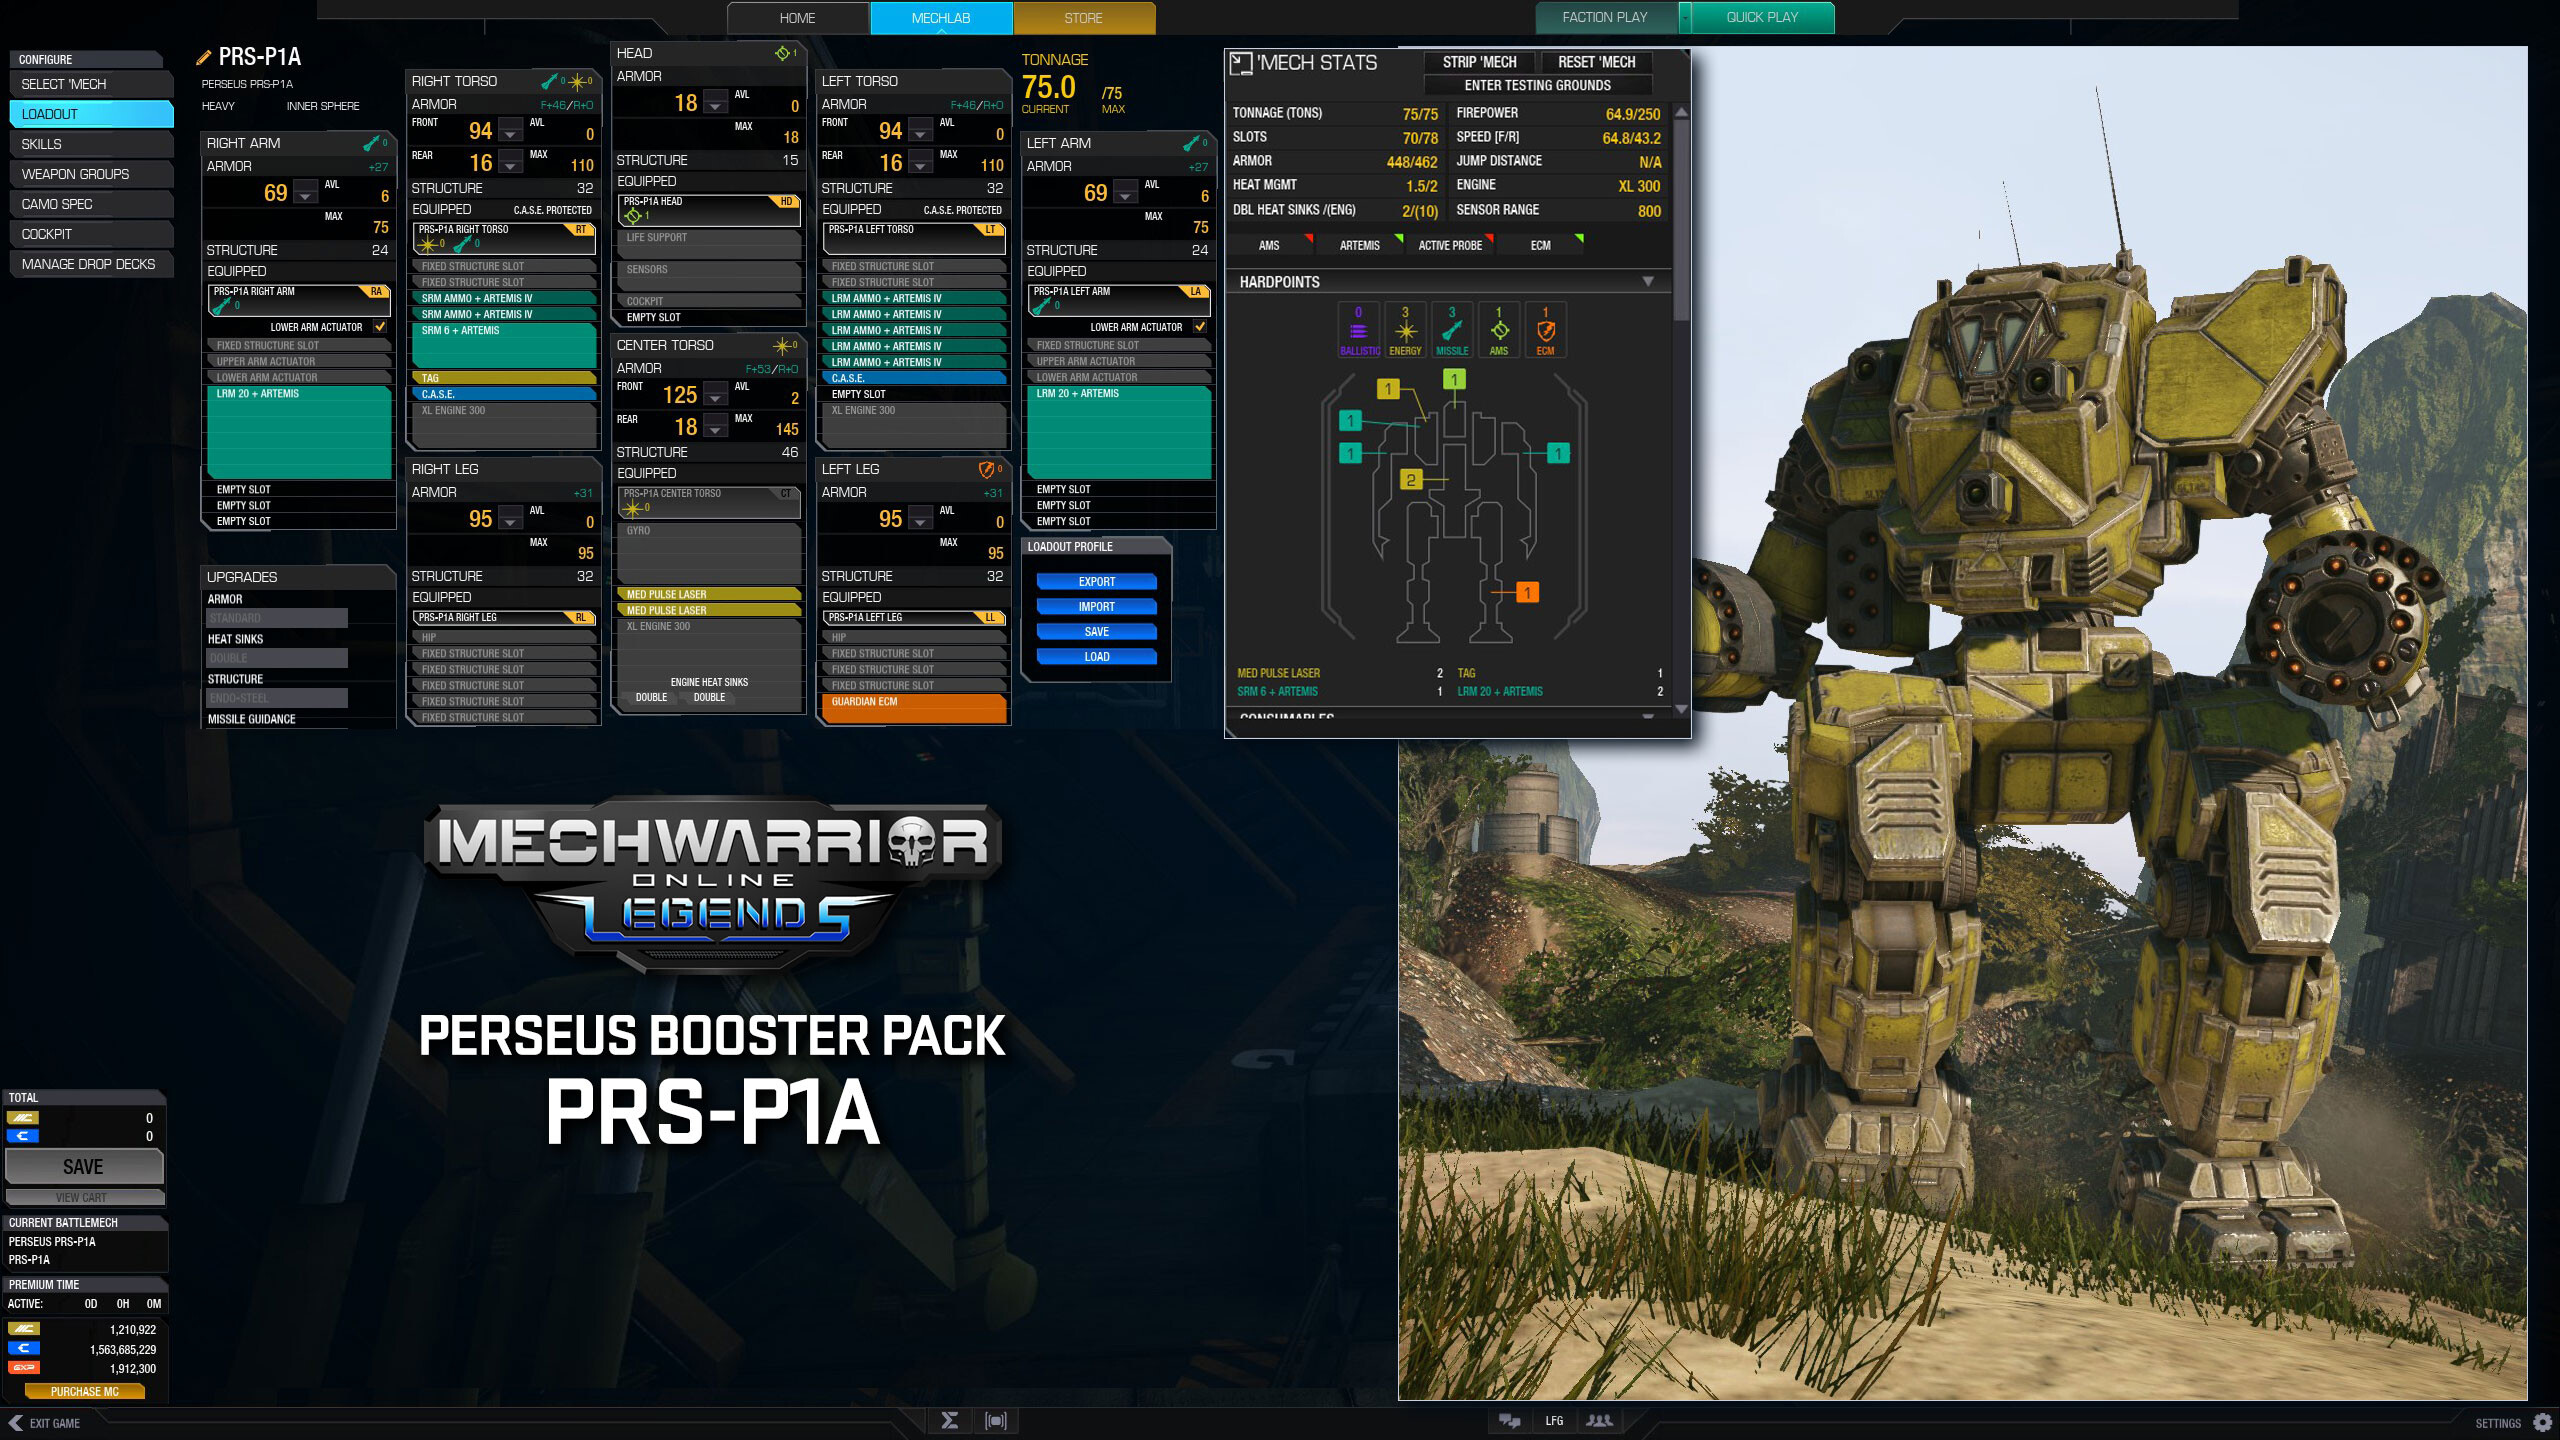Toggle the AMS equipment filter
The image size is (2560, 1440).
click(1271, 245)
